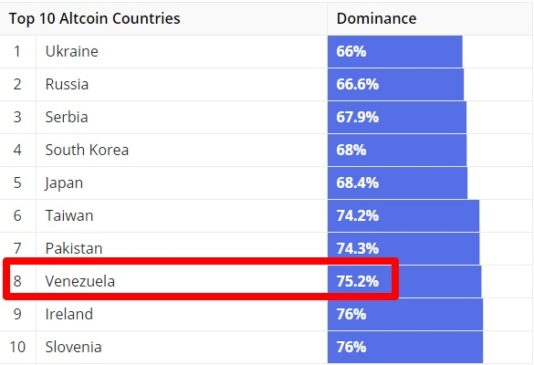The width and height of the screenshot is (534, 365).
Task: Click the 74.2% bar for Taiwan
Action: click(404, 216)
